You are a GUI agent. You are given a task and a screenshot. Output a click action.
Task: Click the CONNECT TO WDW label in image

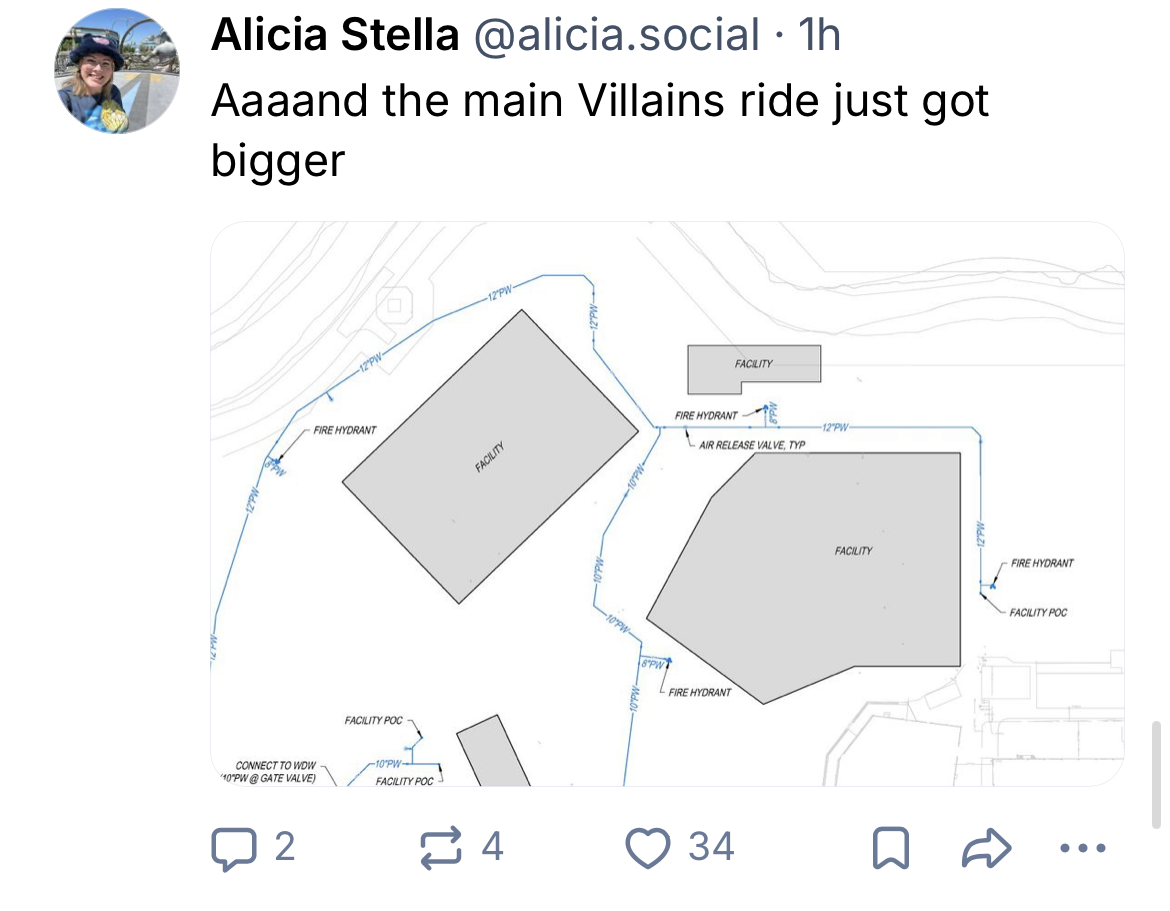275,766
